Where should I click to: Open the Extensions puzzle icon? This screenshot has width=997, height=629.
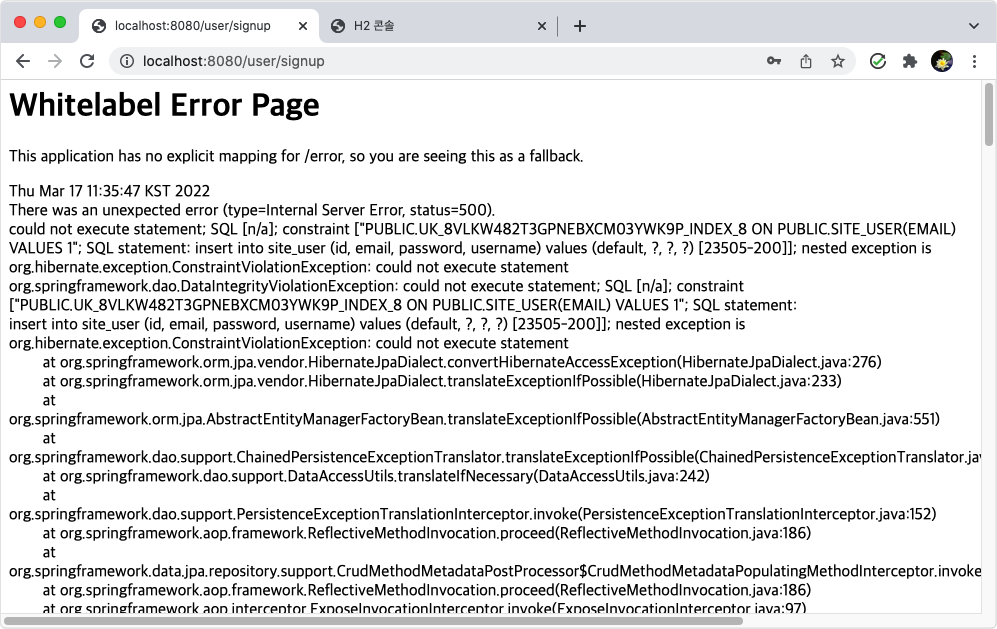[x=910, y=61]
